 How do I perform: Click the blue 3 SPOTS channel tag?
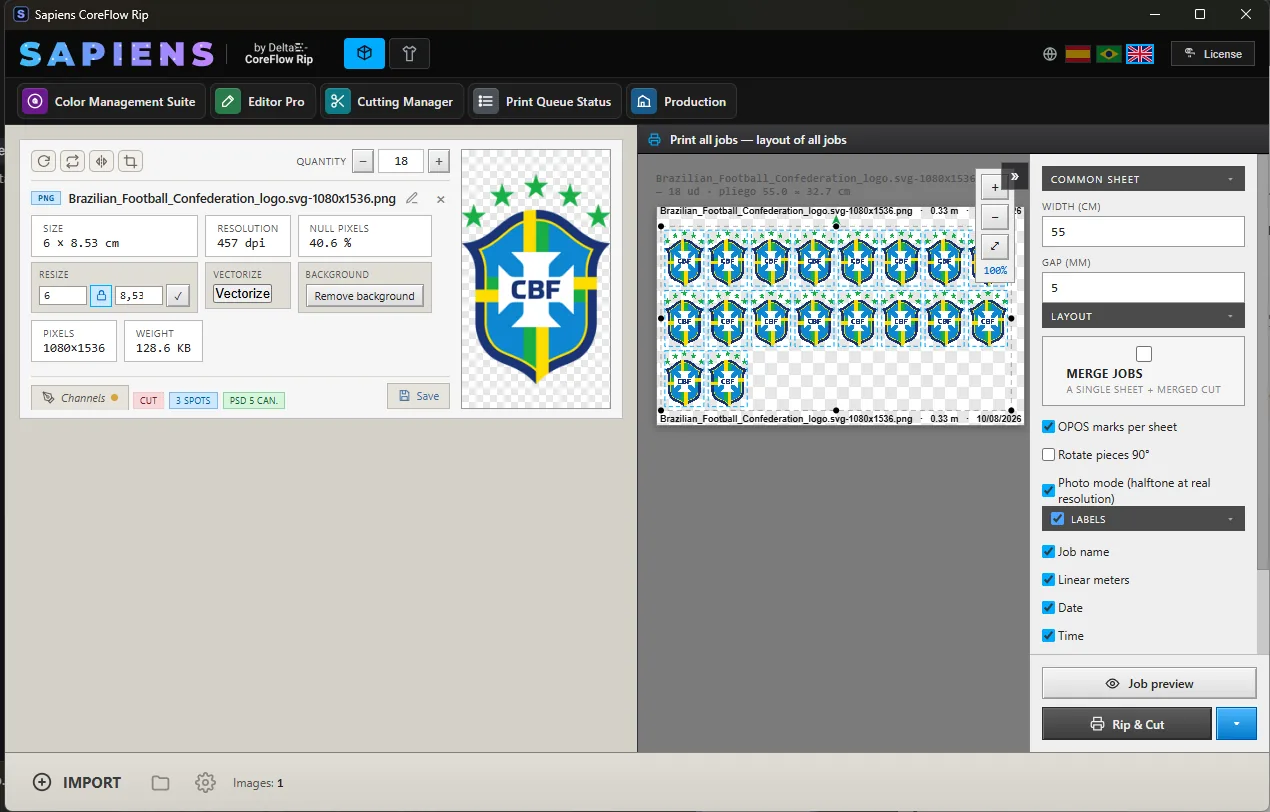tap(193, 400)
